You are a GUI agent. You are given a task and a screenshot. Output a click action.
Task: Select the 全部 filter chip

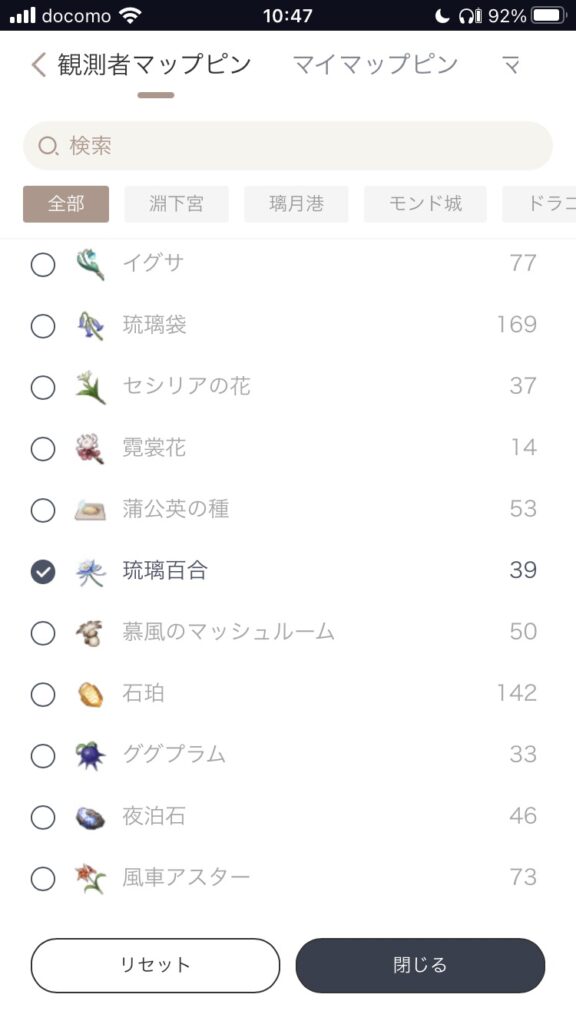click(x=66, y=204)
